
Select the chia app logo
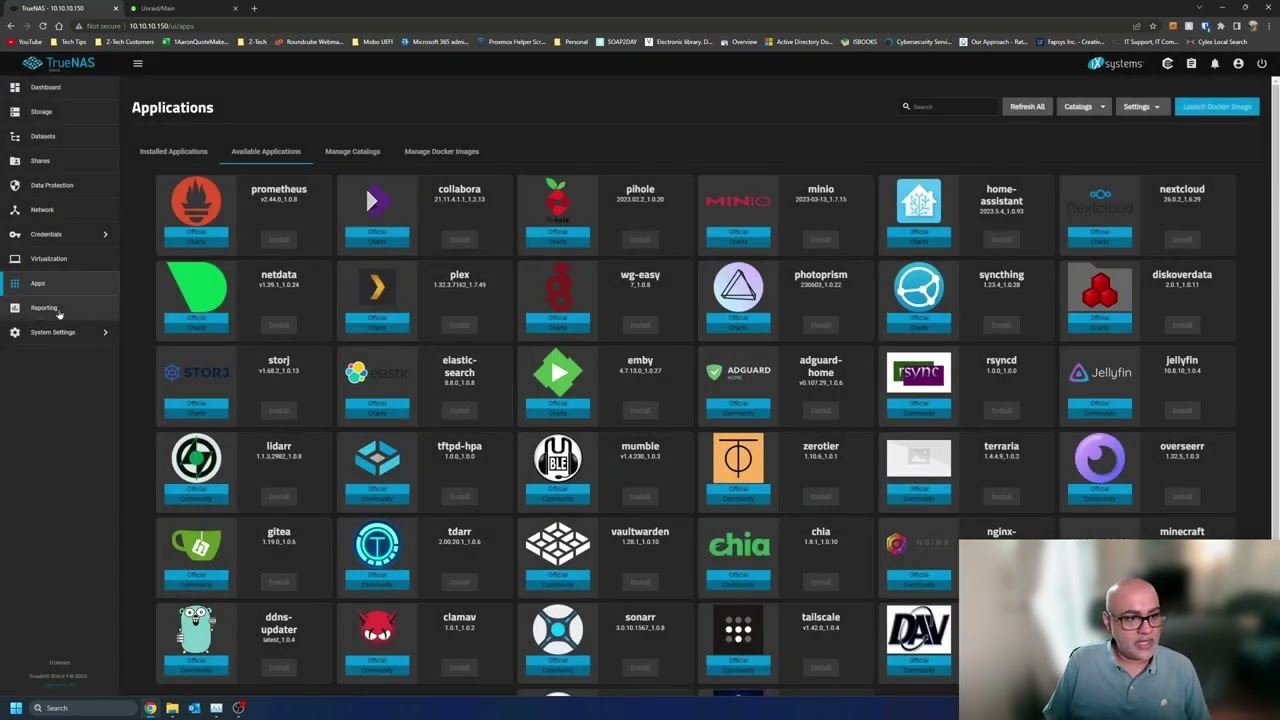pyautogui.click(x=738, y=544)
